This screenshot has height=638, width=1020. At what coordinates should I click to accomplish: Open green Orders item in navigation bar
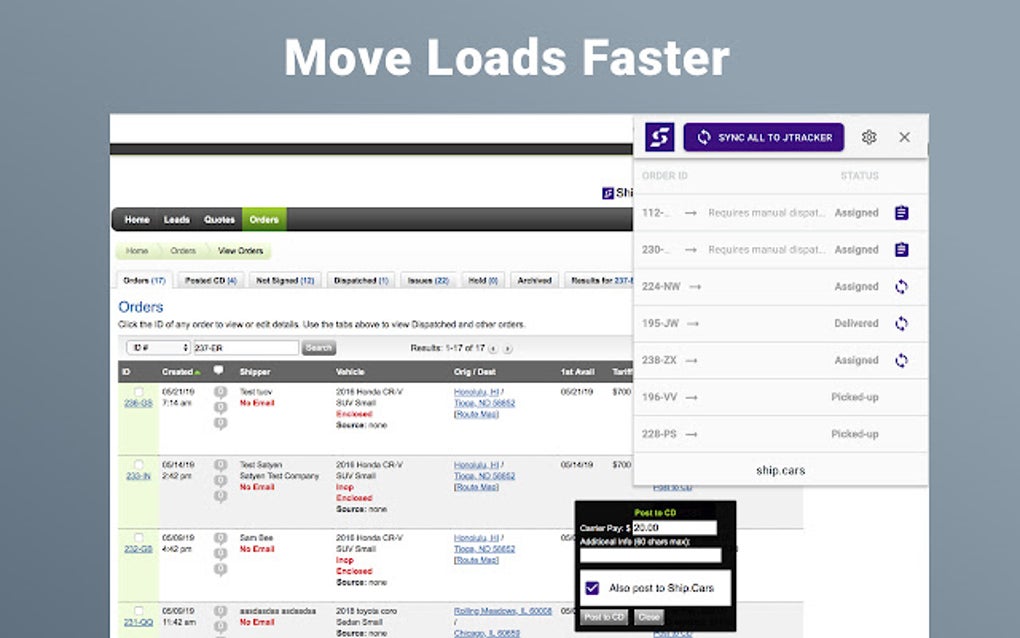coord(264,220)
